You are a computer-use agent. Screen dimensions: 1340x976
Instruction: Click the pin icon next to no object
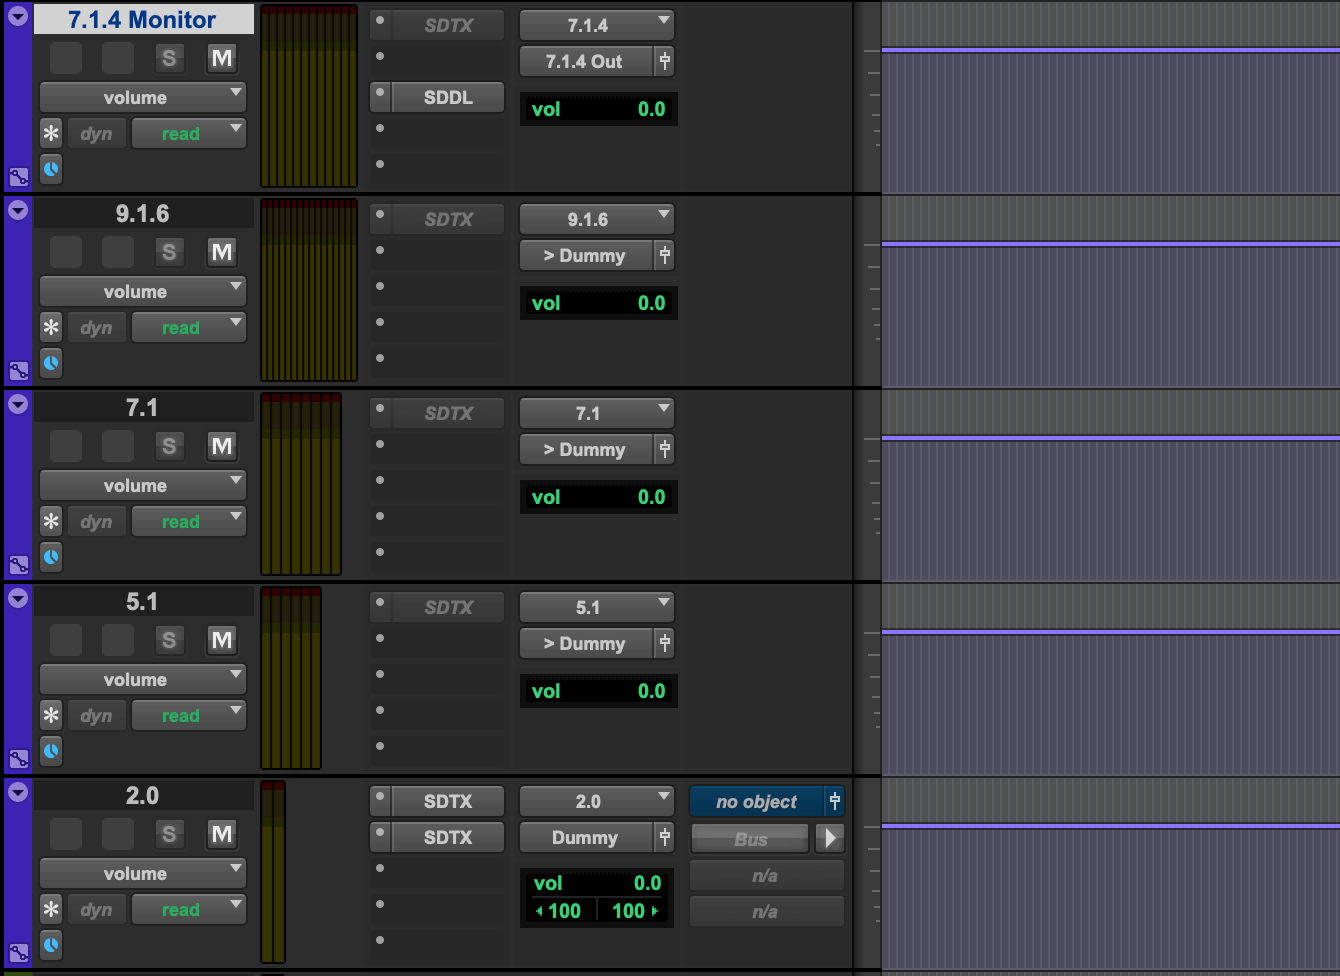834,802
